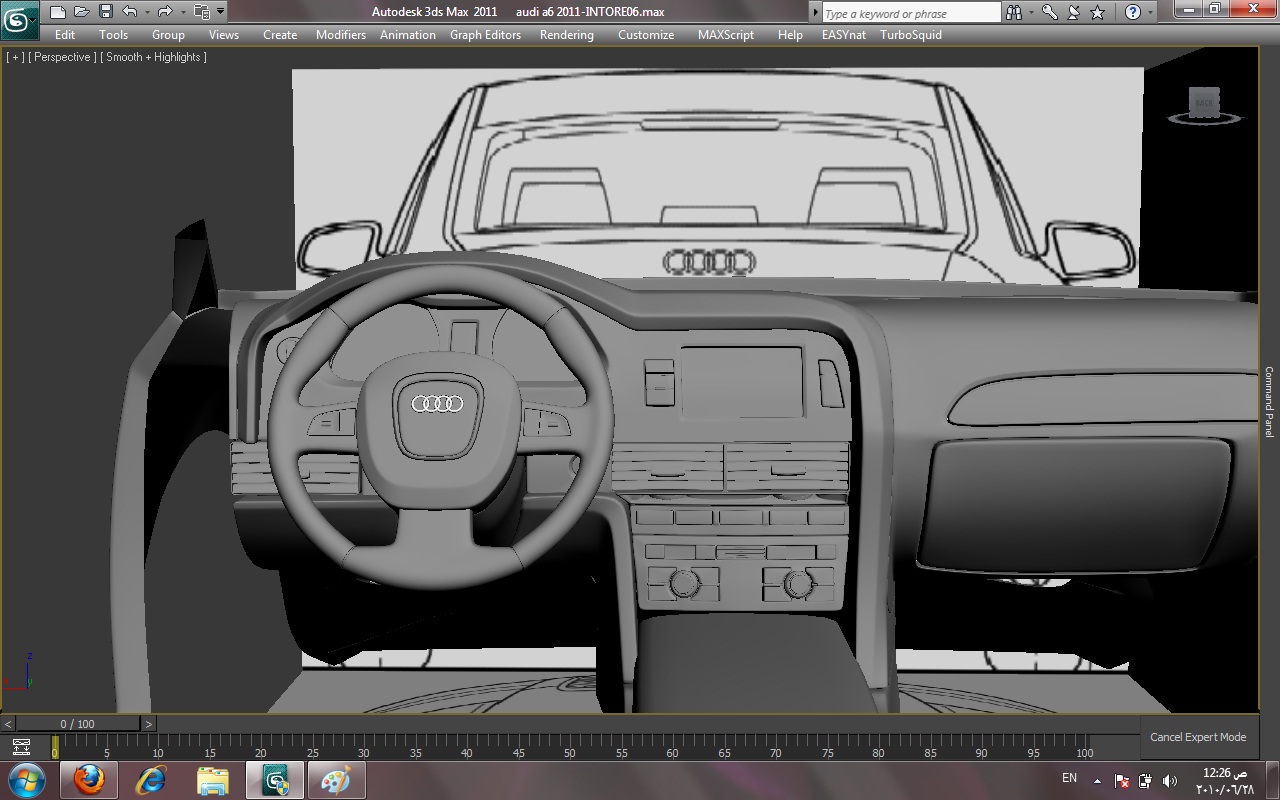This screenshot has width=1280, height=800.
Task: Open Communication Center satellite dish icon
Action: coord(1074,13)
